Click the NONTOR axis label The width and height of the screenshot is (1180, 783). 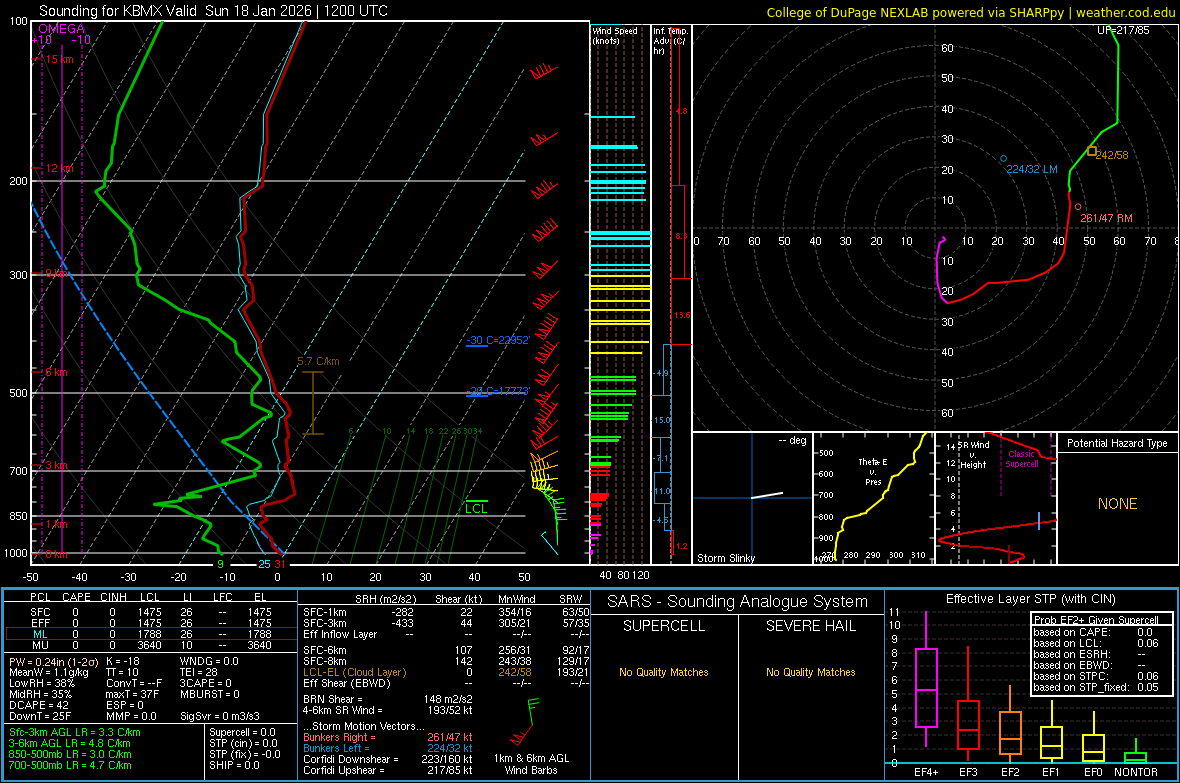pos(1136,772)
